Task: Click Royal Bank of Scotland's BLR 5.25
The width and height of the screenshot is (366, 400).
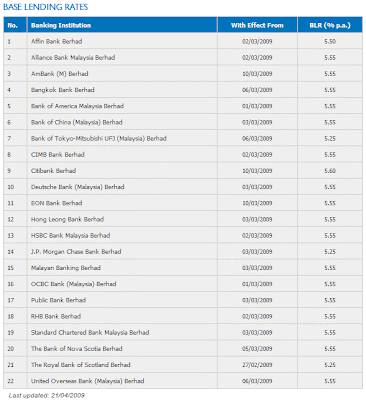Action: coord(330,365)
